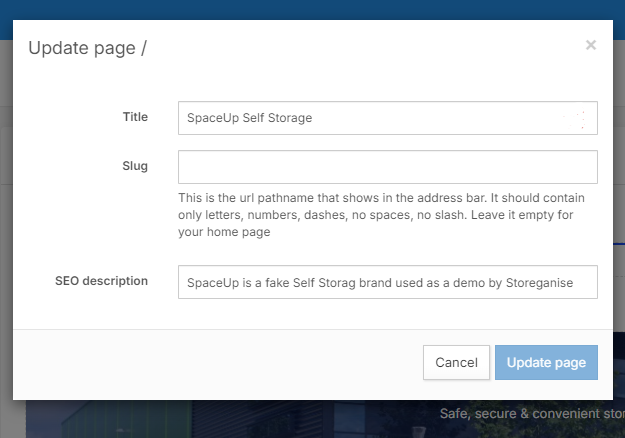Click the Title input field
The image size is (625, 438).
387,118
